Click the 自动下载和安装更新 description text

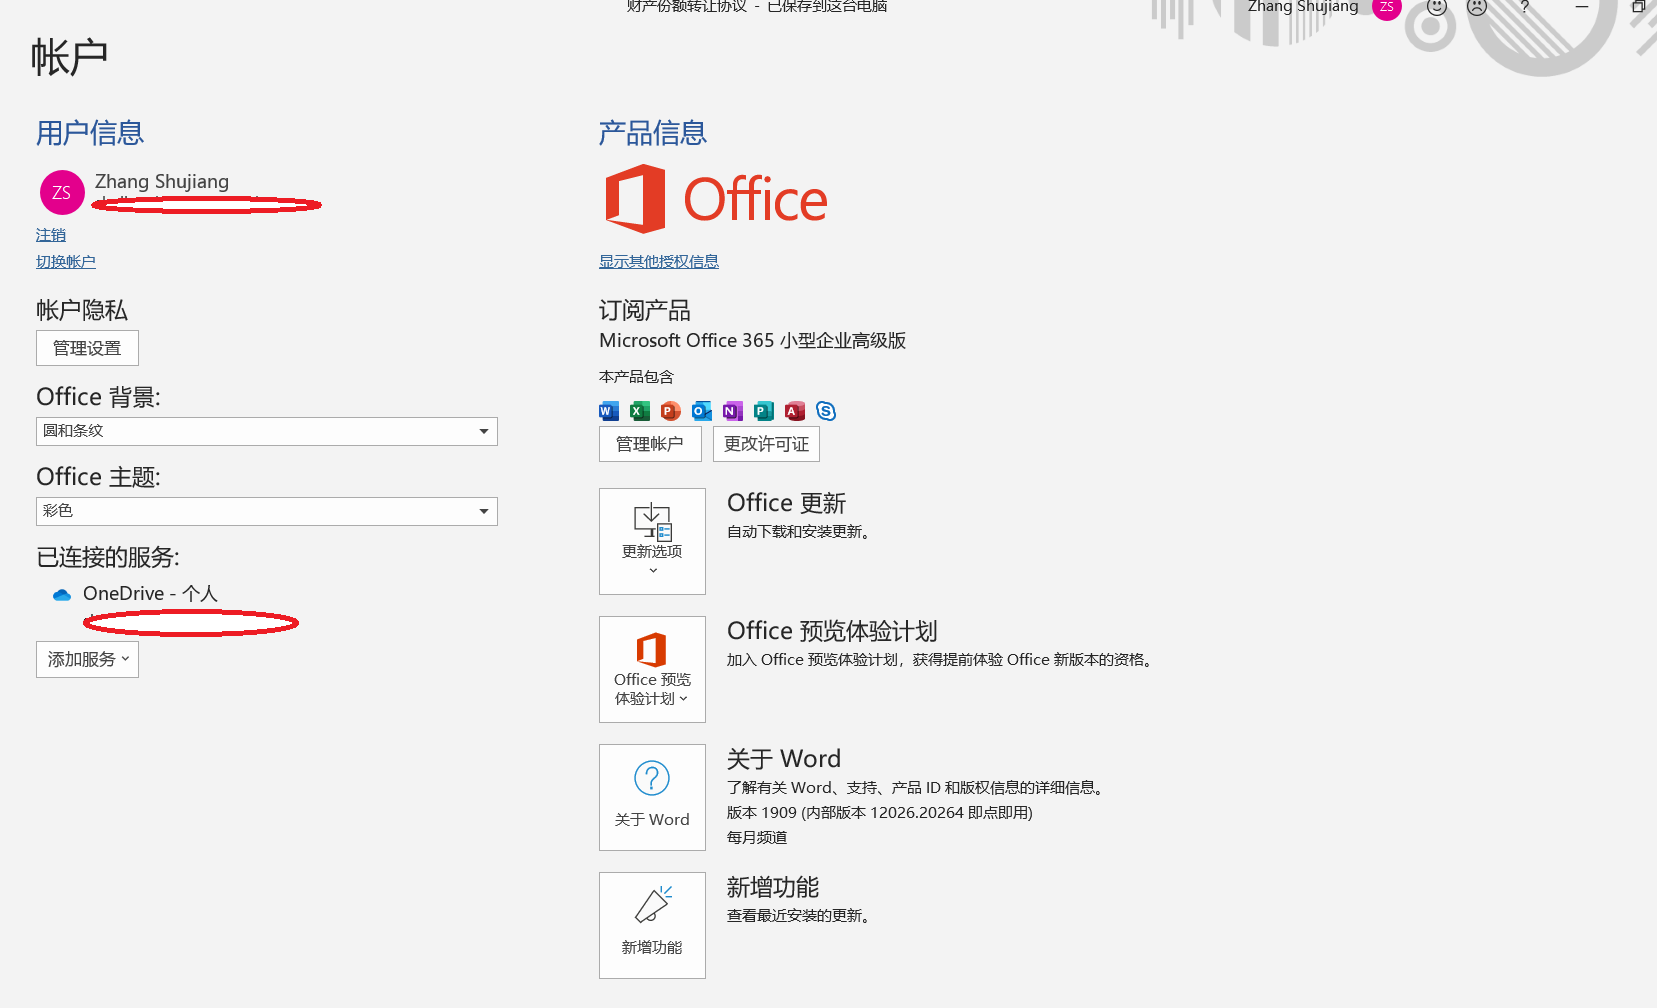pos(798,532)
